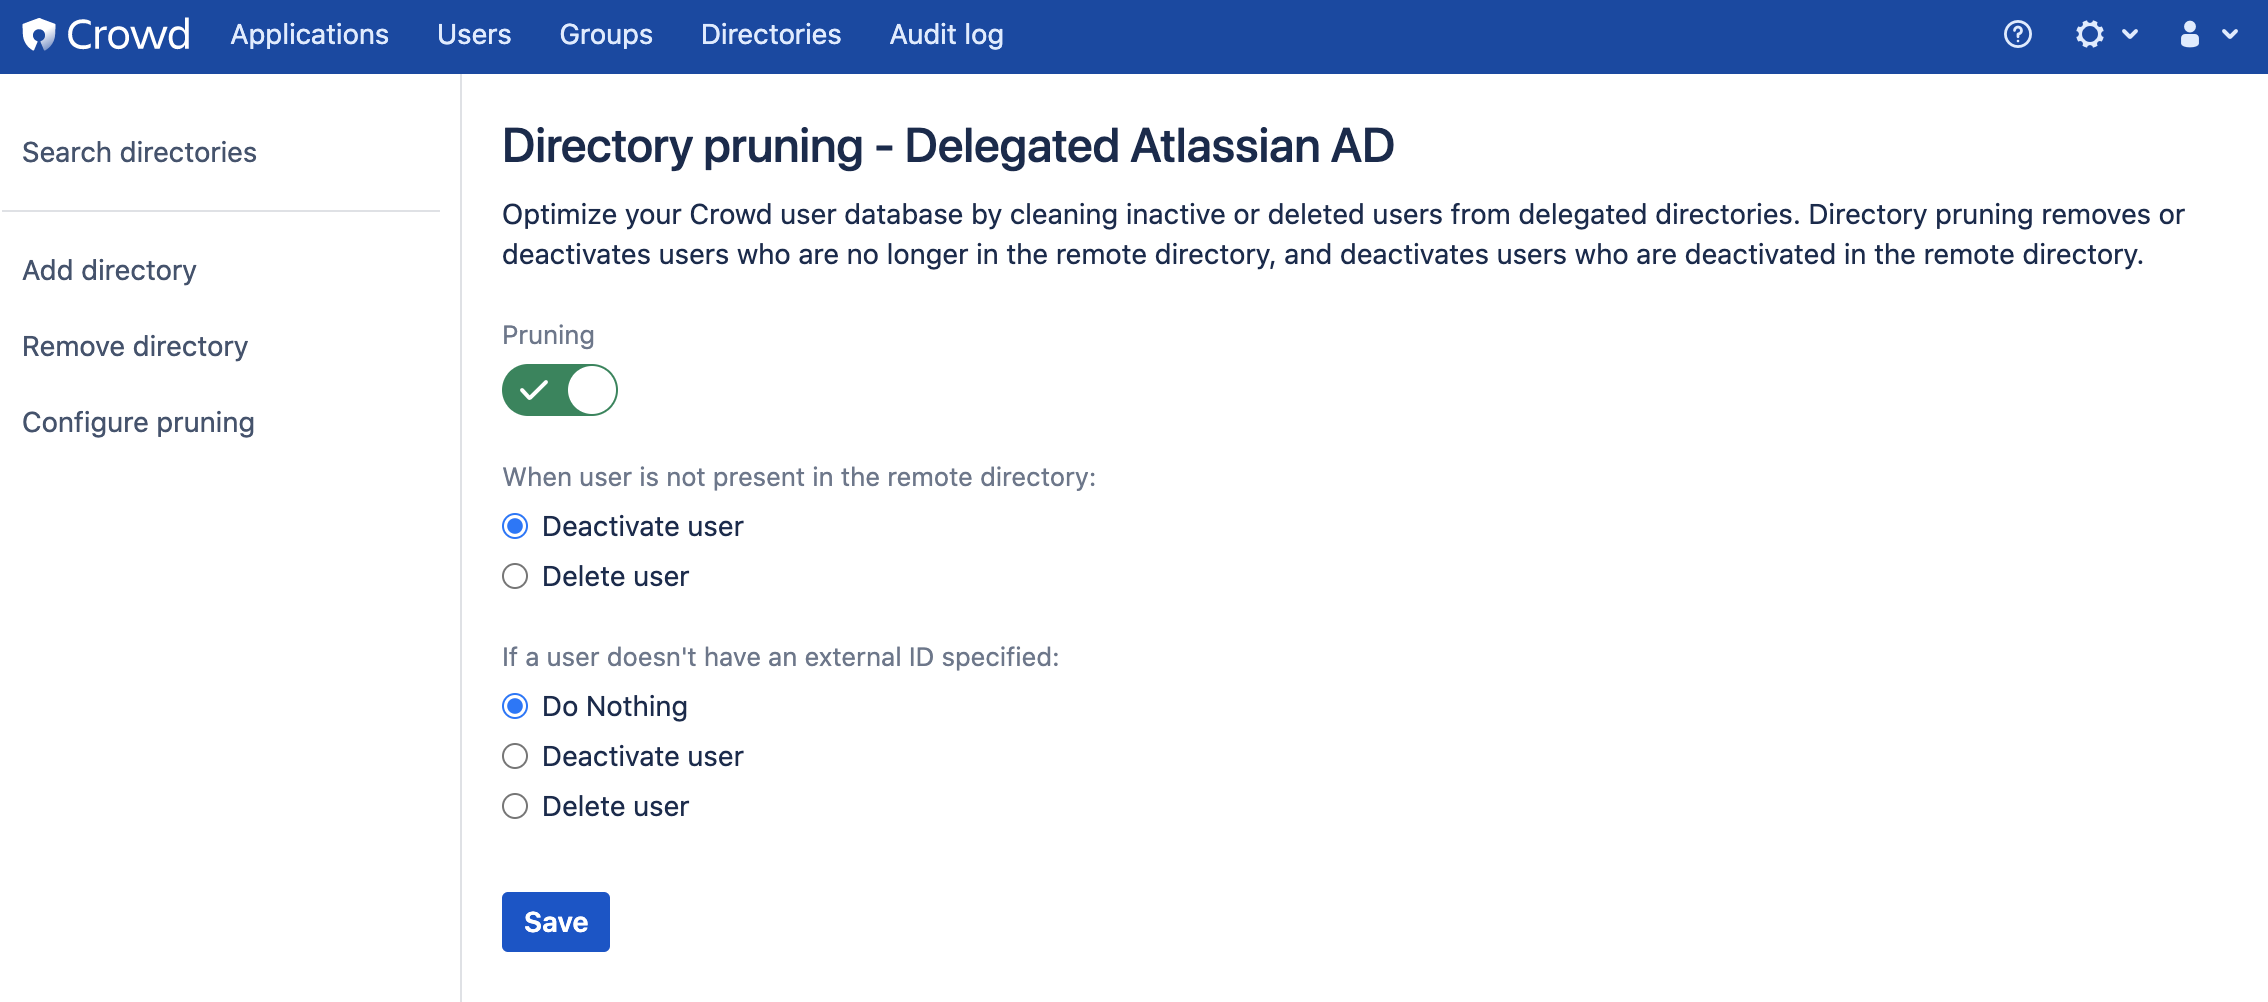Save the pruning configuration
The image size is (2268, 1002).
(556, 922)
